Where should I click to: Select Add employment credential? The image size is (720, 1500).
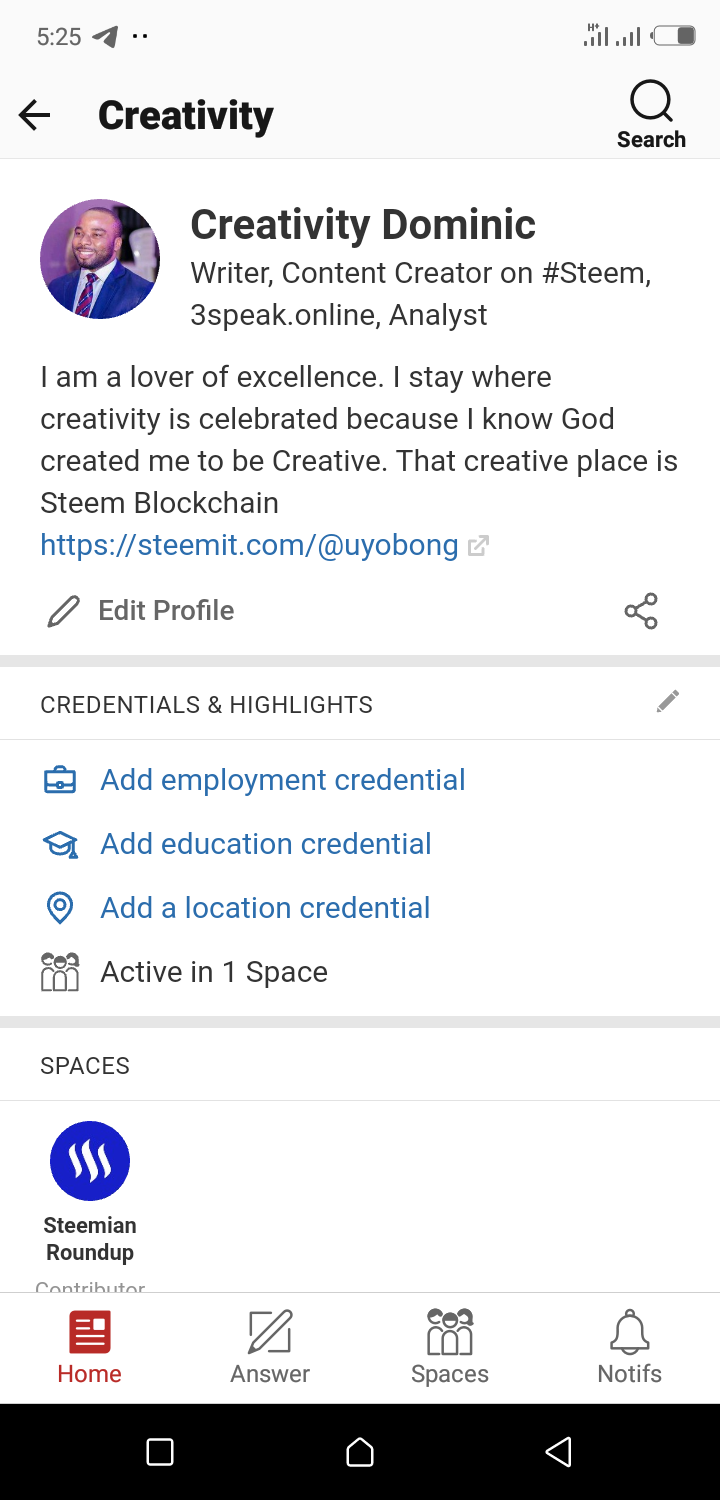pos(283,780)
